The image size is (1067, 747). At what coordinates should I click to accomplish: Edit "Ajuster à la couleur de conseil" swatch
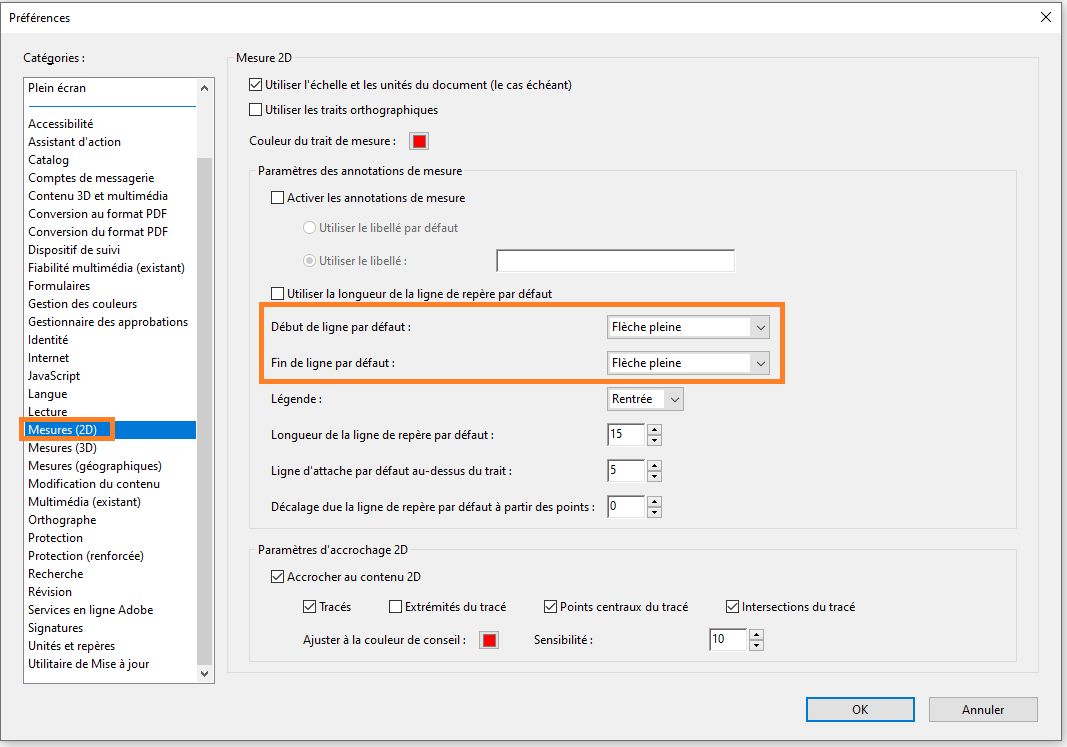pyautogui.click(x=488, y=639)
